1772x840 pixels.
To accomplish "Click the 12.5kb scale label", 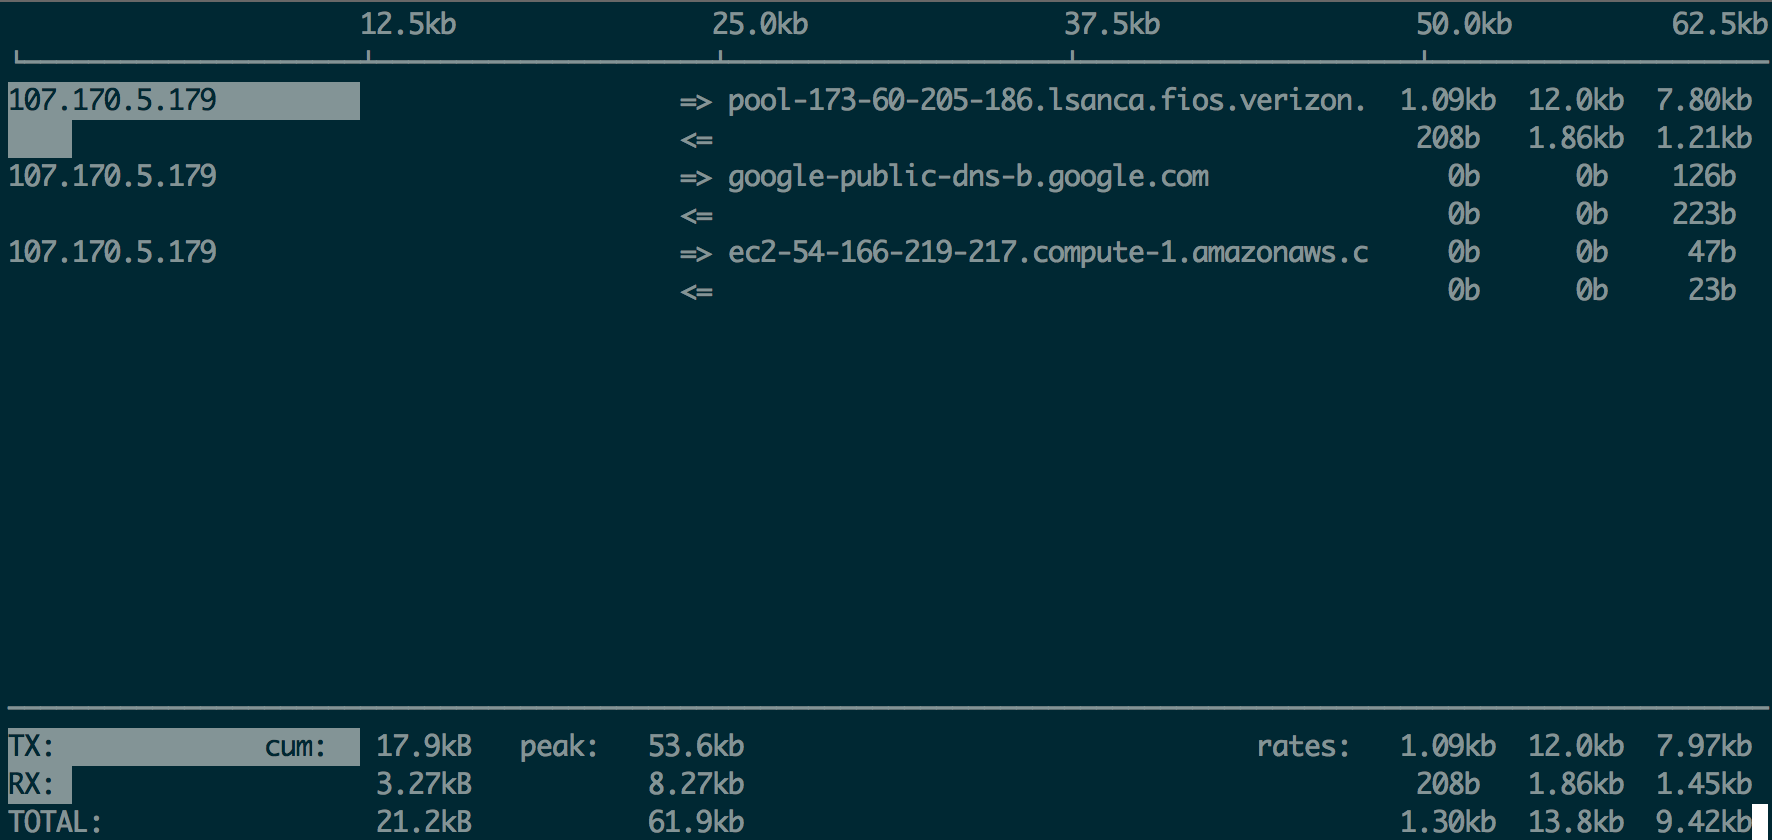I will tap(408, 24).
